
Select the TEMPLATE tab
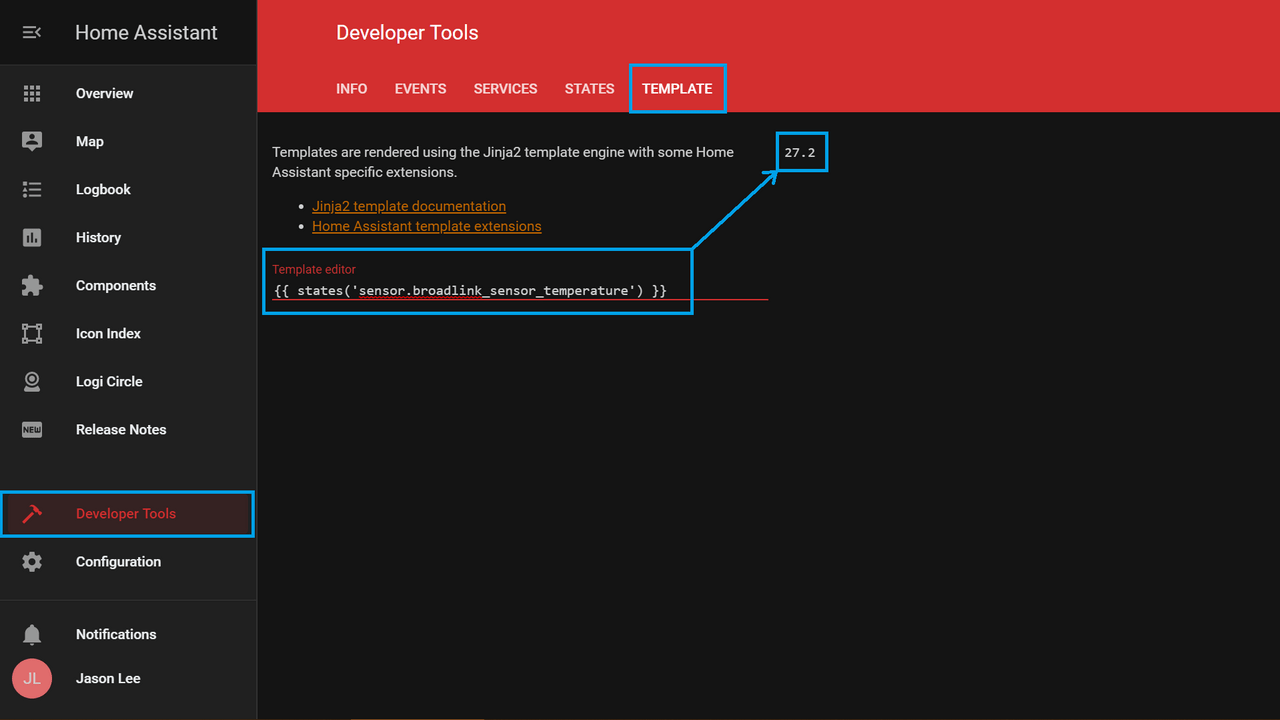(677, 88)
